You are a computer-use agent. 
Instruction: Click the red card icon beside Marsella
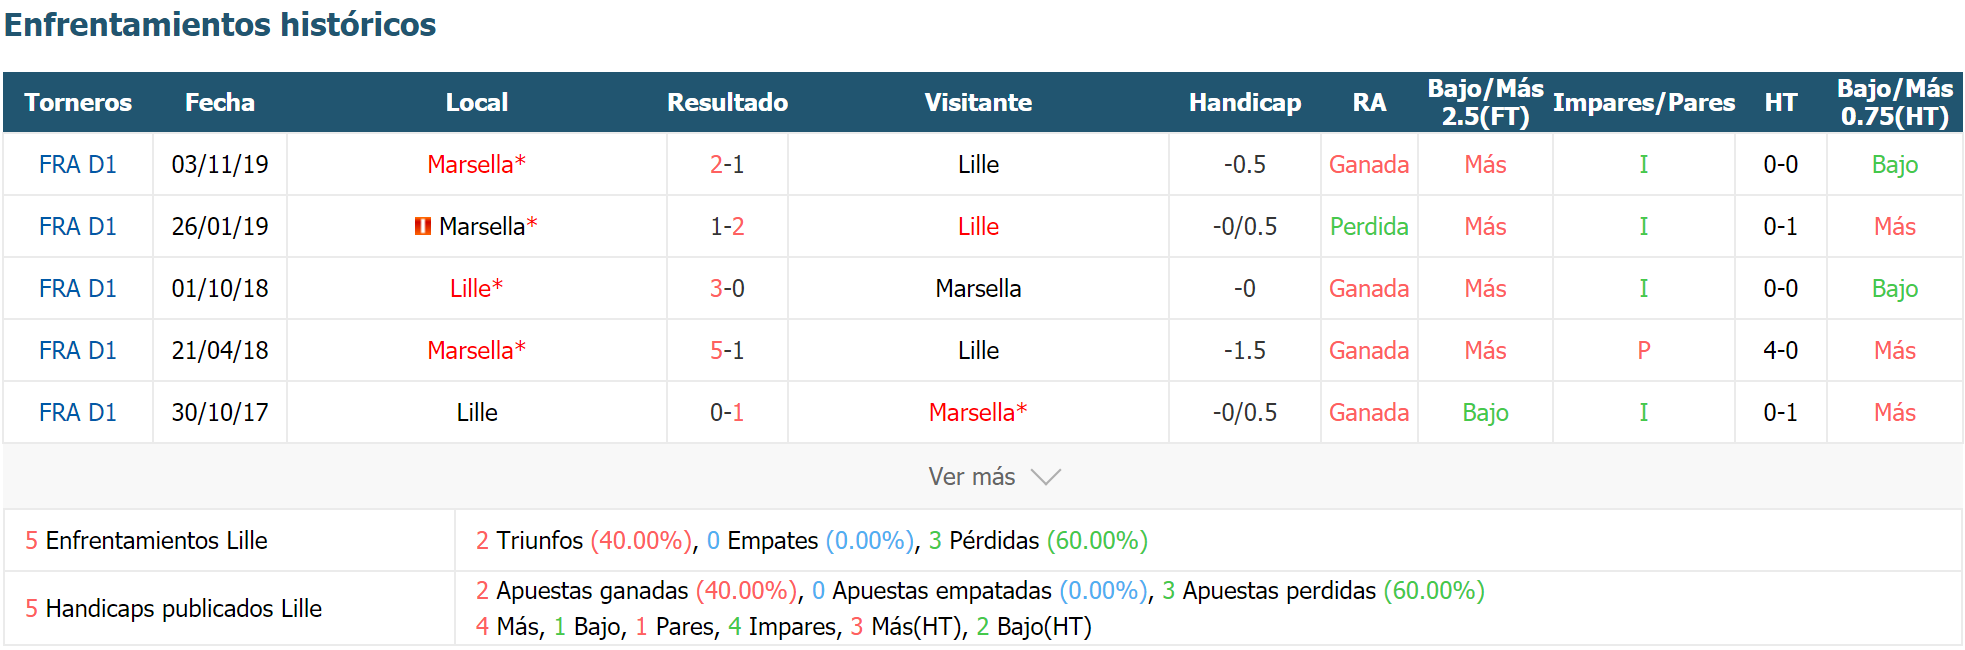click(x=423, y=227)
